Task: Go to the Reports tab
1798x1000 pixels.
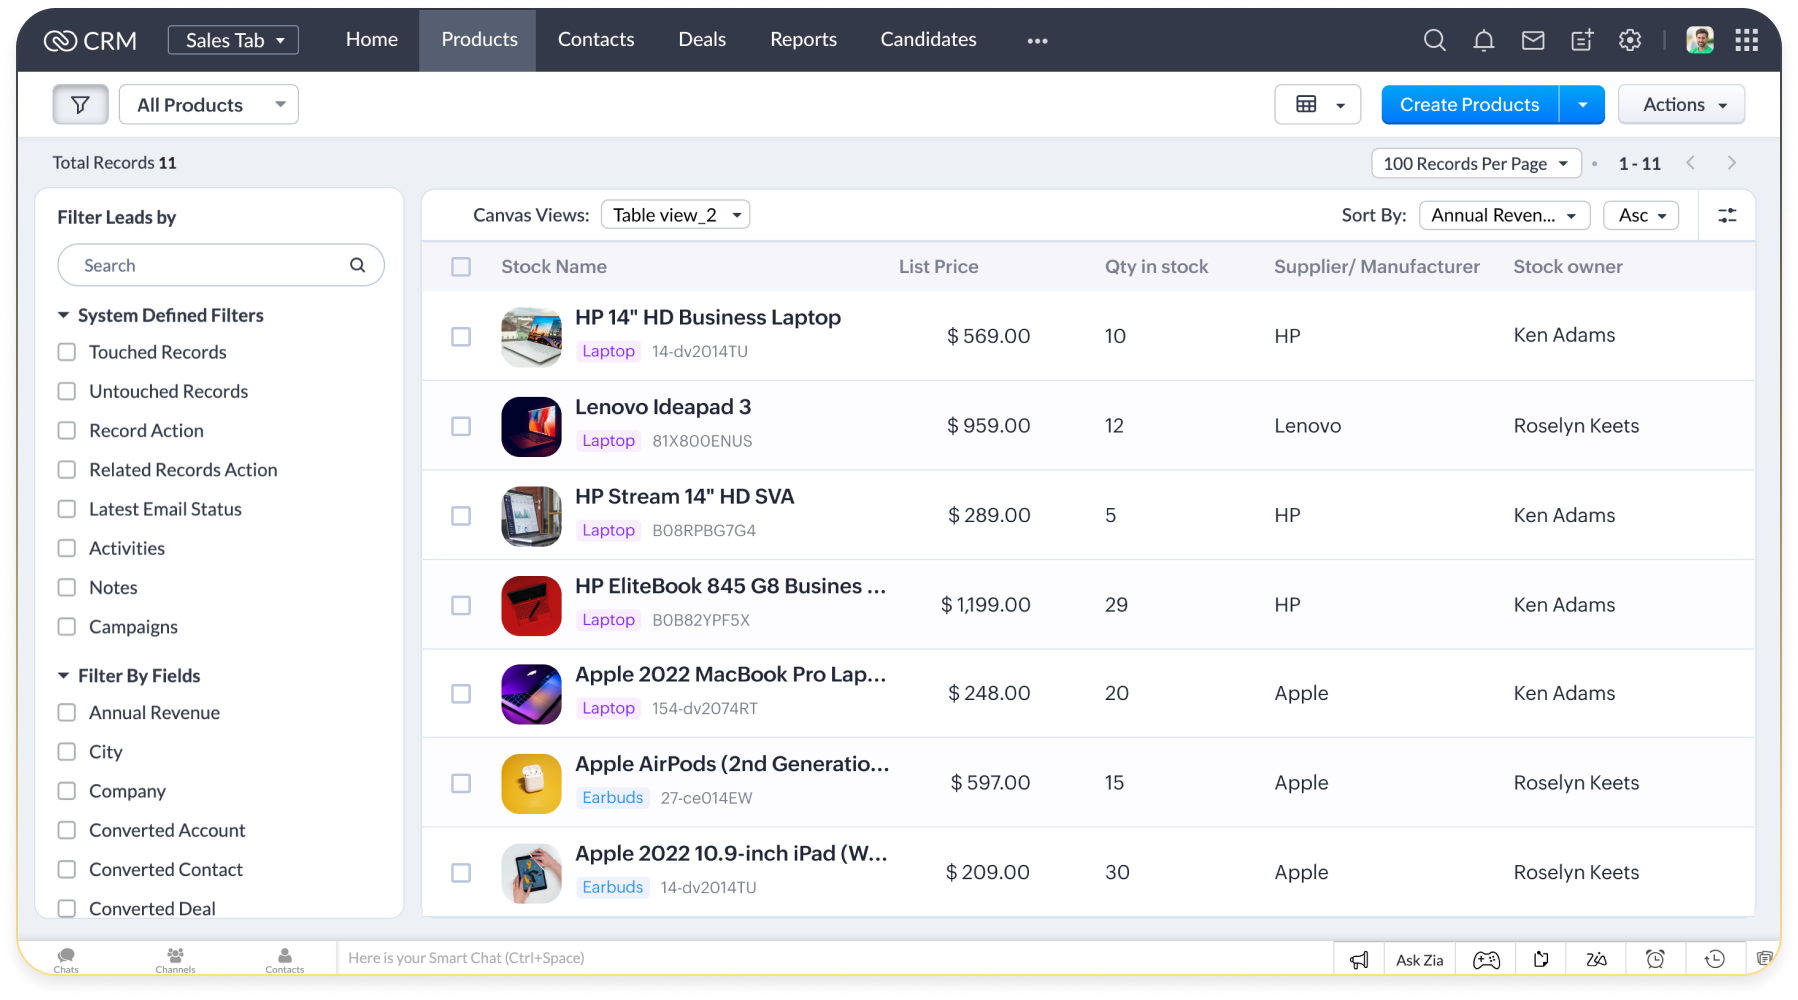Action: [803, 40]
